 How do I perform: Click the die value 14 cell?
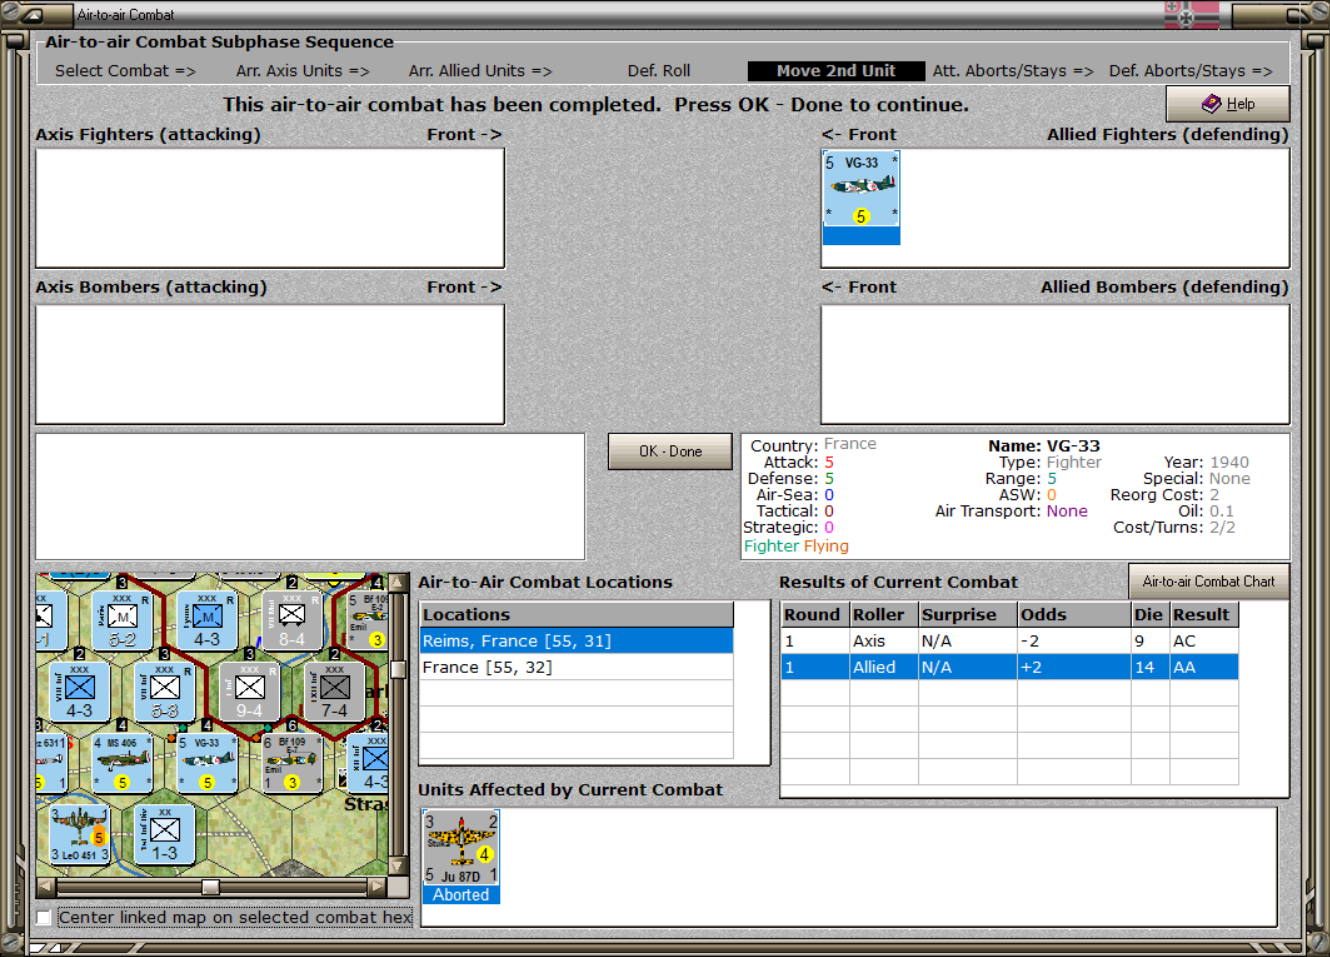(1150, 667)
